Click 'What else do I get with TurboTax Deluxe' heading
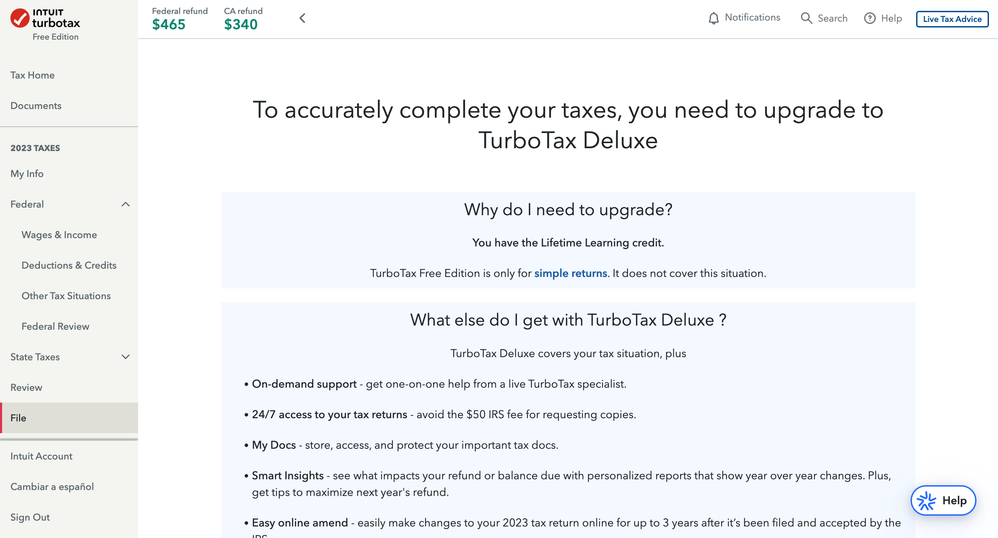The height and width of the screenshot is (538, 998). pos(568,320)
